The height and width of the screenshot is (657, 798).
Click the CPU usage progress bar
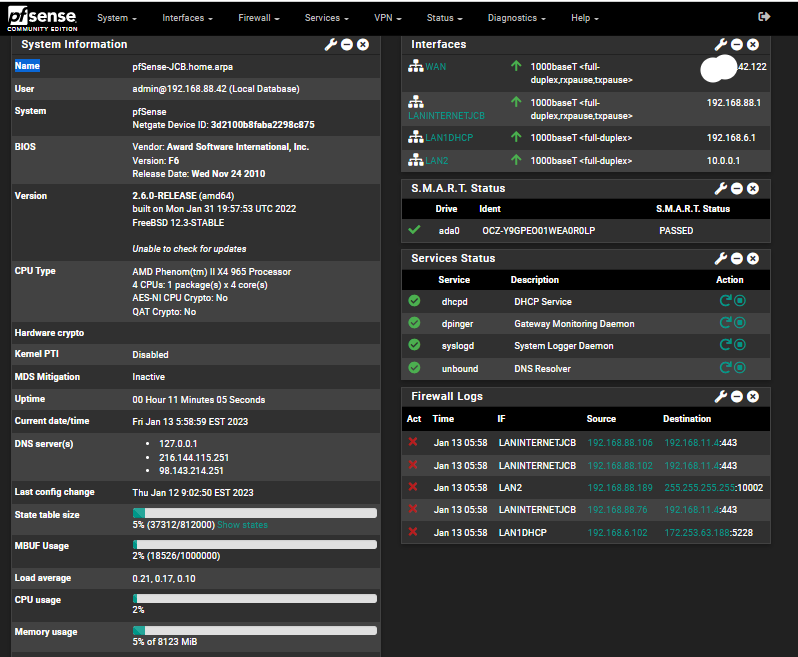point(255,598)
